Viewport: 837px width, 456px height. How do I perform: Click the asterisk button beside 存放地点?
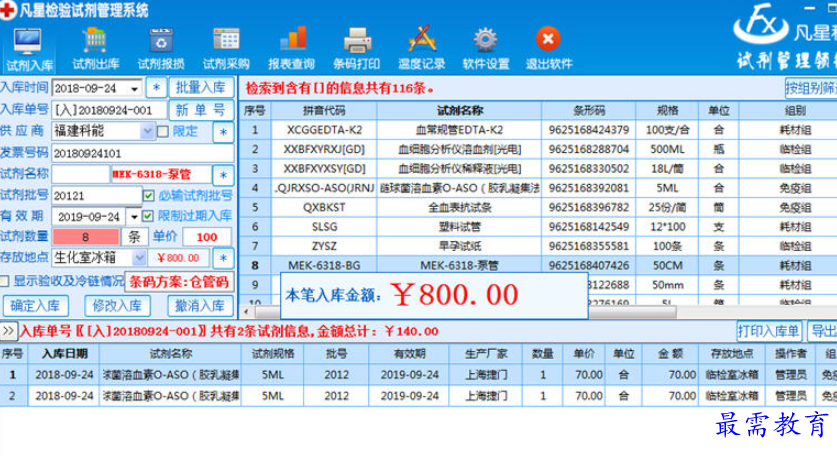[x=223, y=258]
